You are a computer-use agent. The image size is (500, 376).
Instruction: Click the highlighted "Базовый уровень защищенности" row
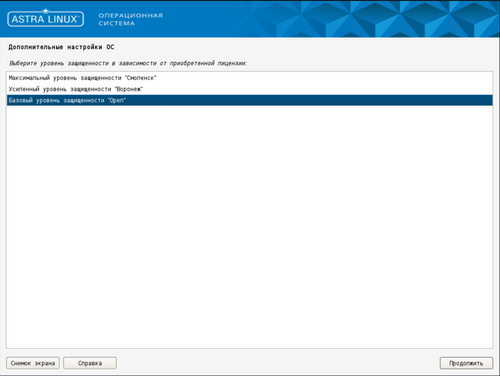(249, 100)
